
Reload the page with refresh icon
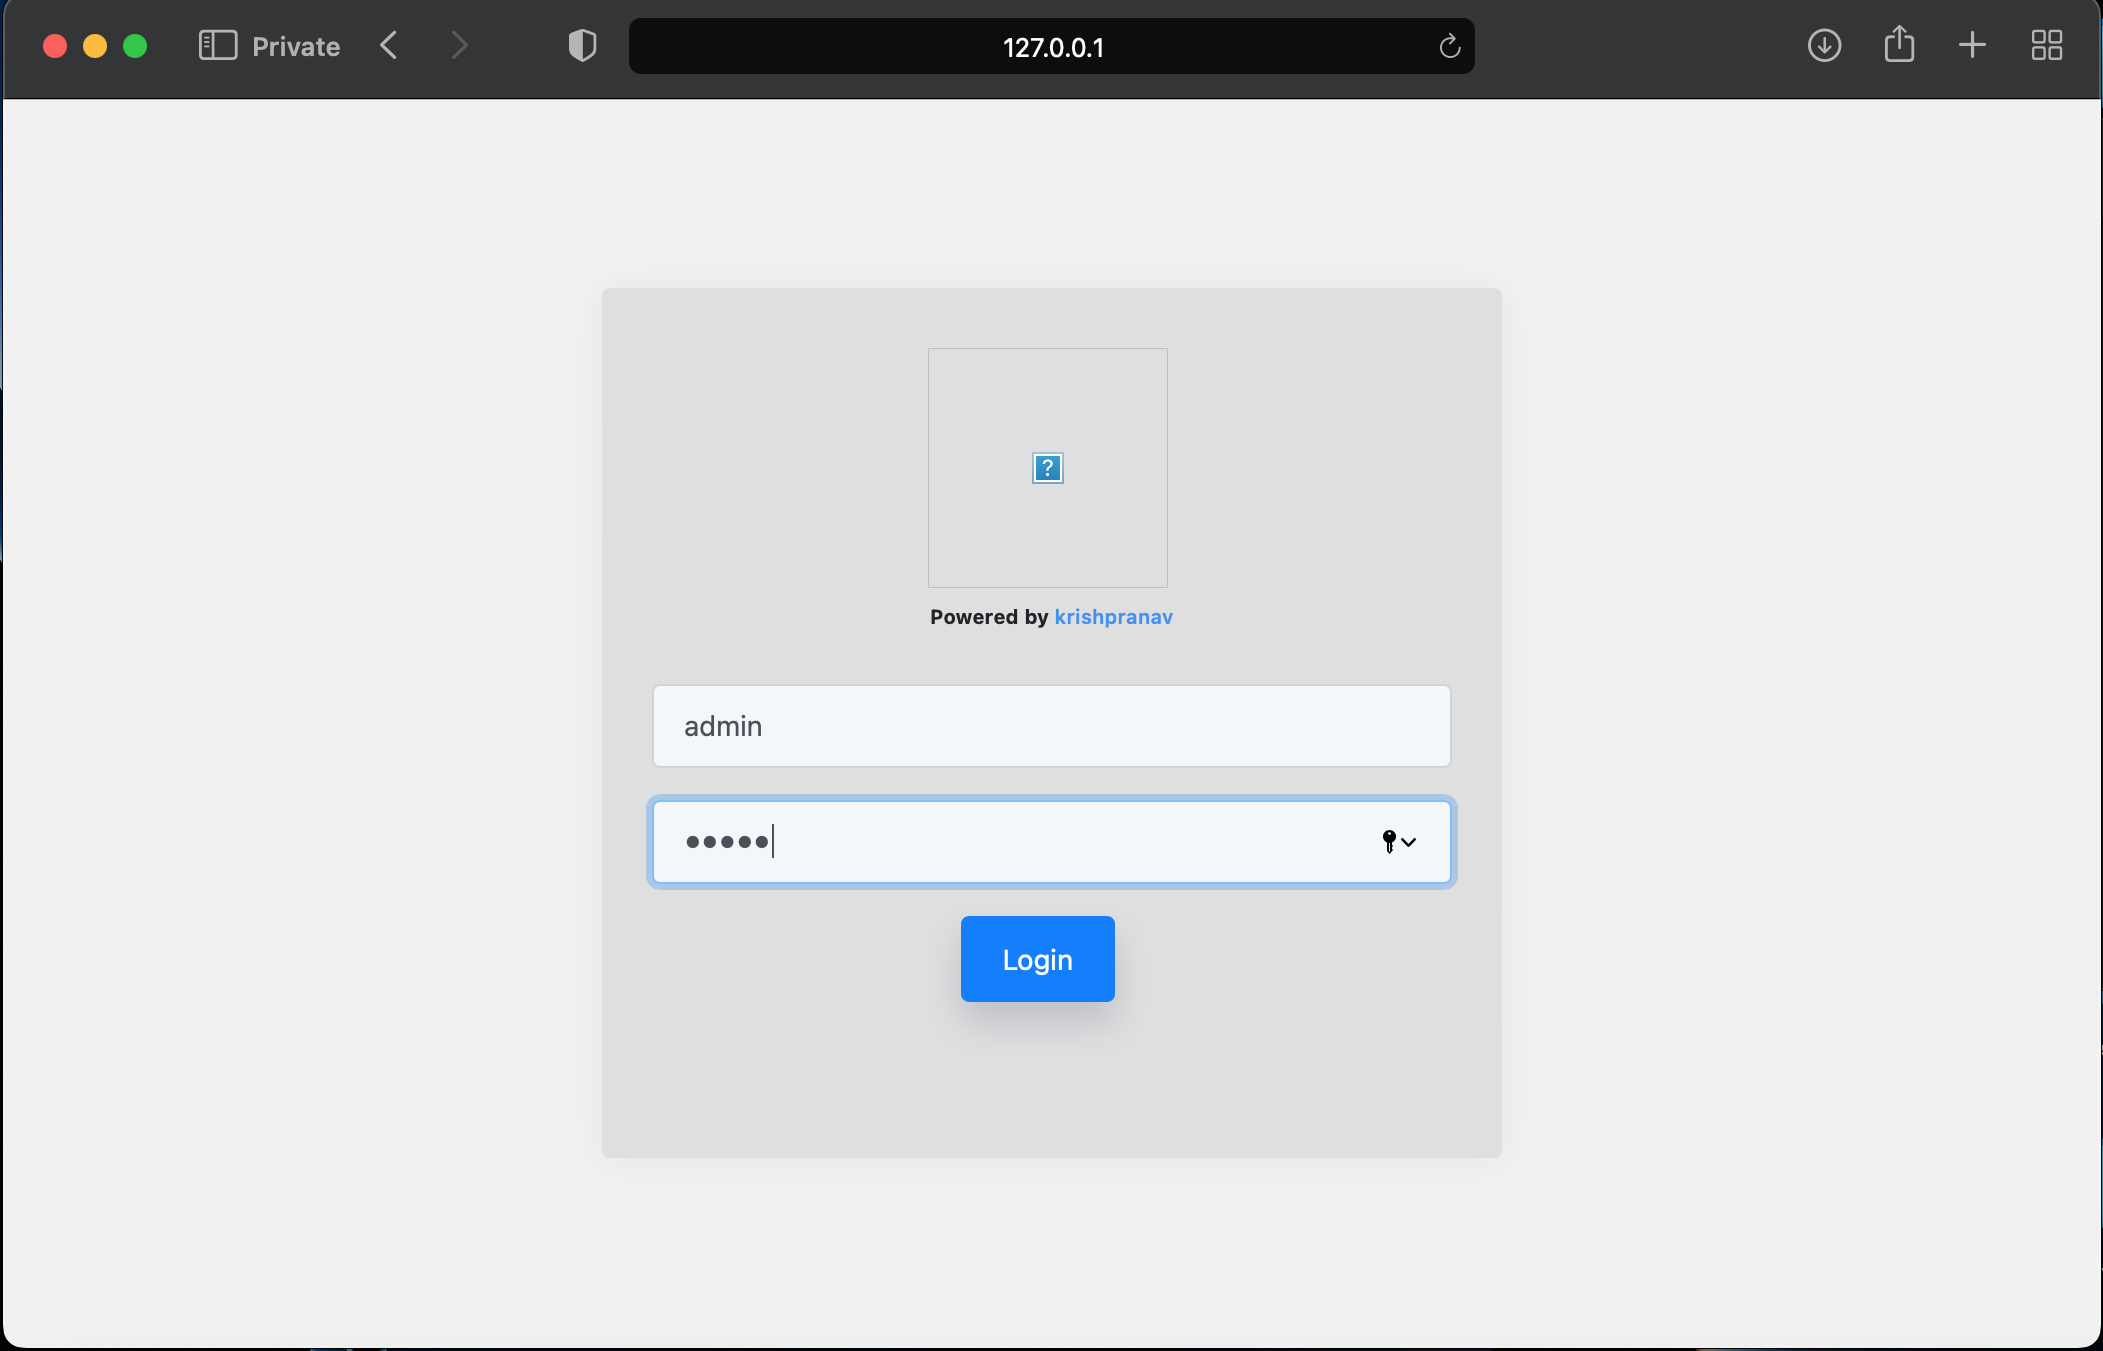point(1449,47)
